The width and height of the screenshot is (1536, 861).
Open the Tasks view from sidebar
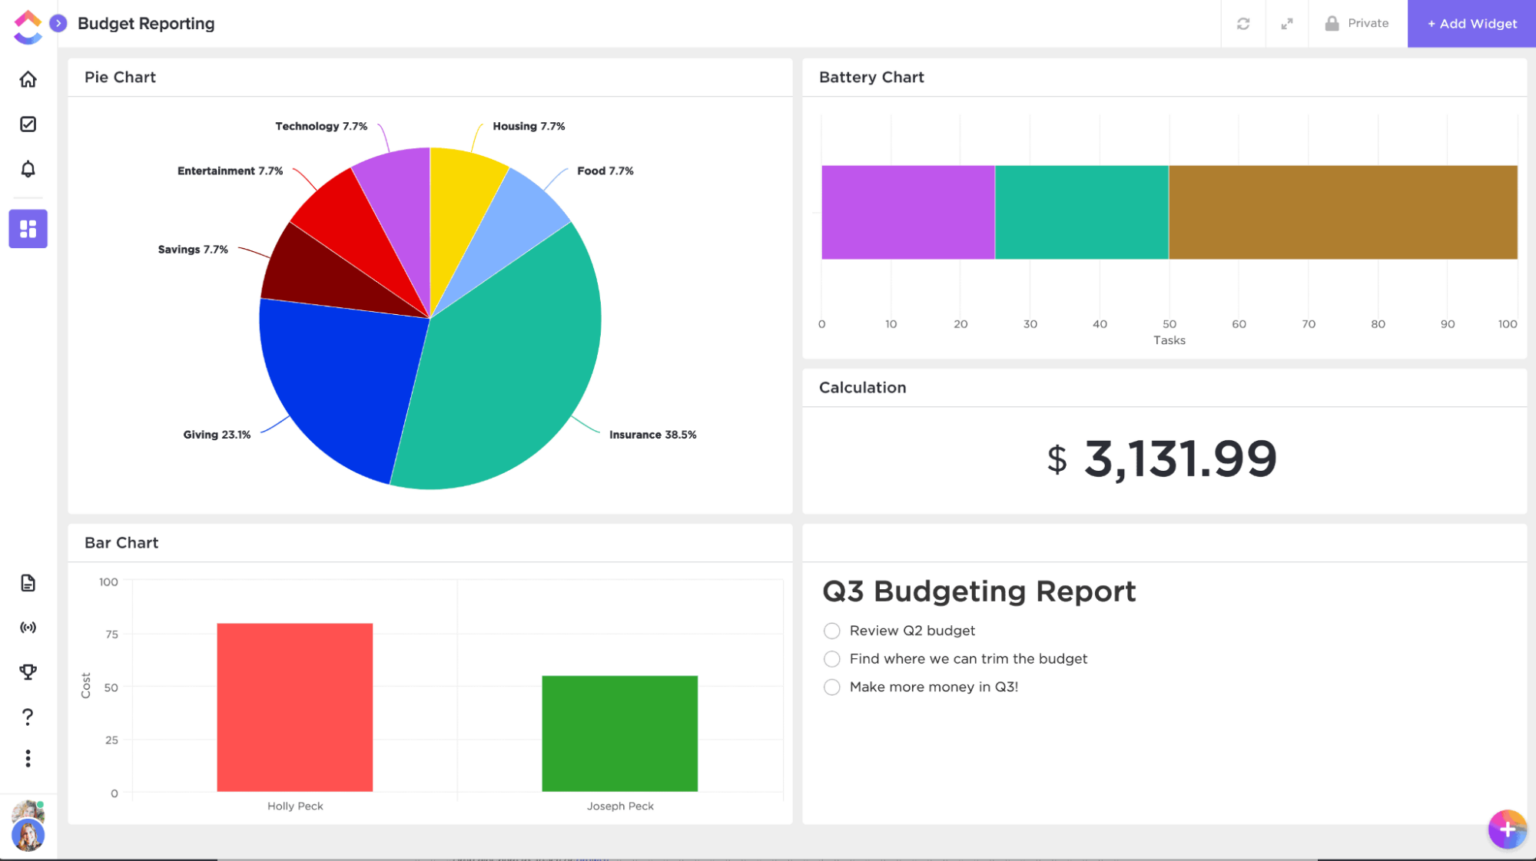coord(28,123)
